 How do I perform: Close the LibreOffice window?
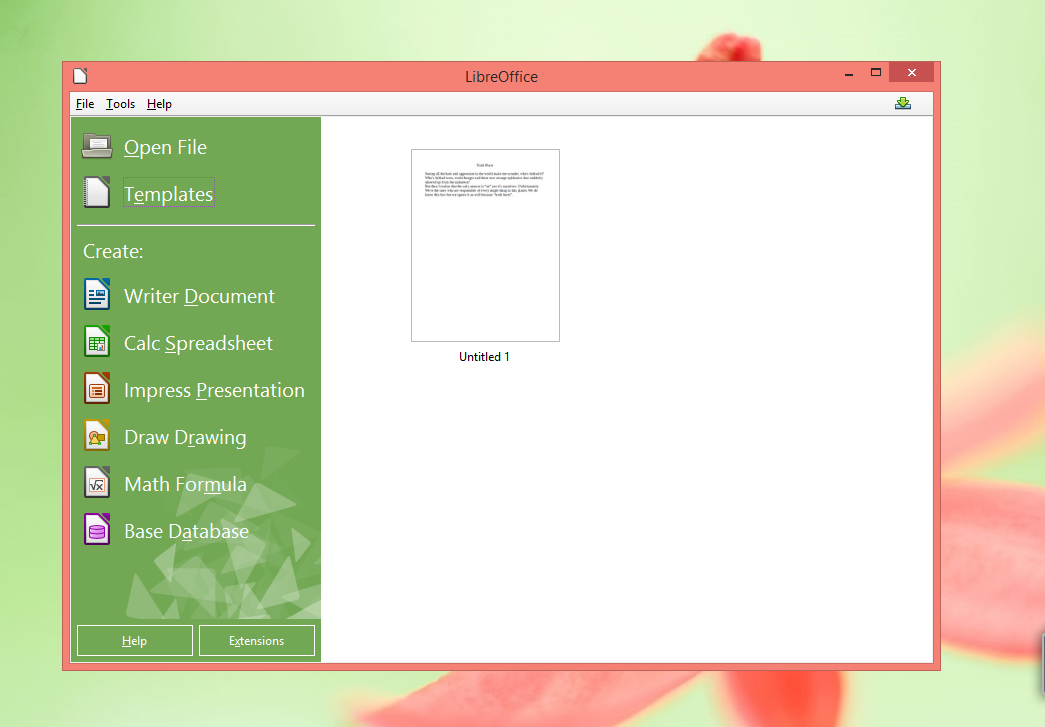(x=912, y=72)
